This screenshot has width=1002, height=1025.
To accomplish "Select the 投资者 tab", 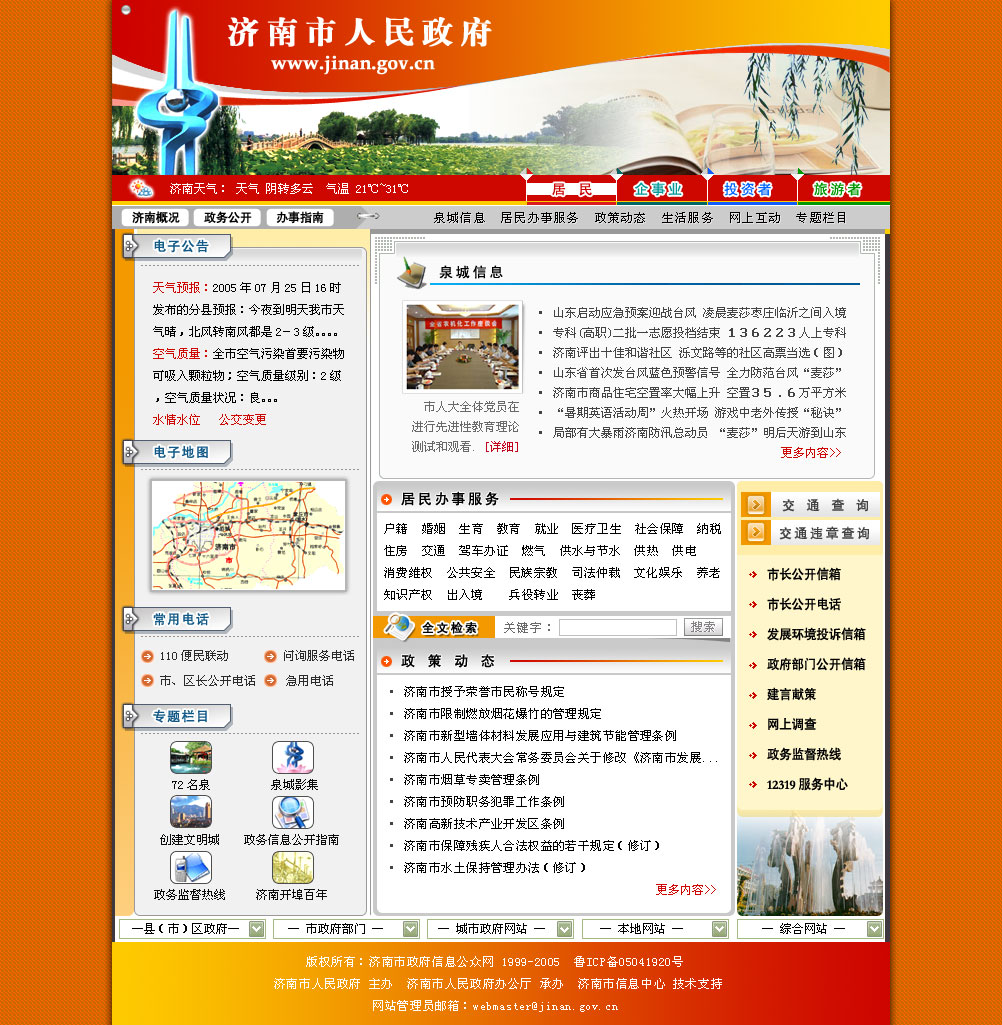I will [x=748, y=189].
